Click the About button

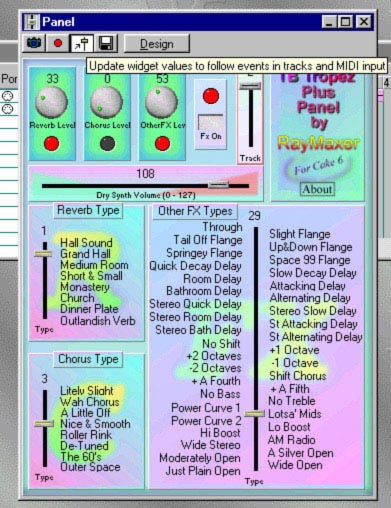[x=317, y=189]
